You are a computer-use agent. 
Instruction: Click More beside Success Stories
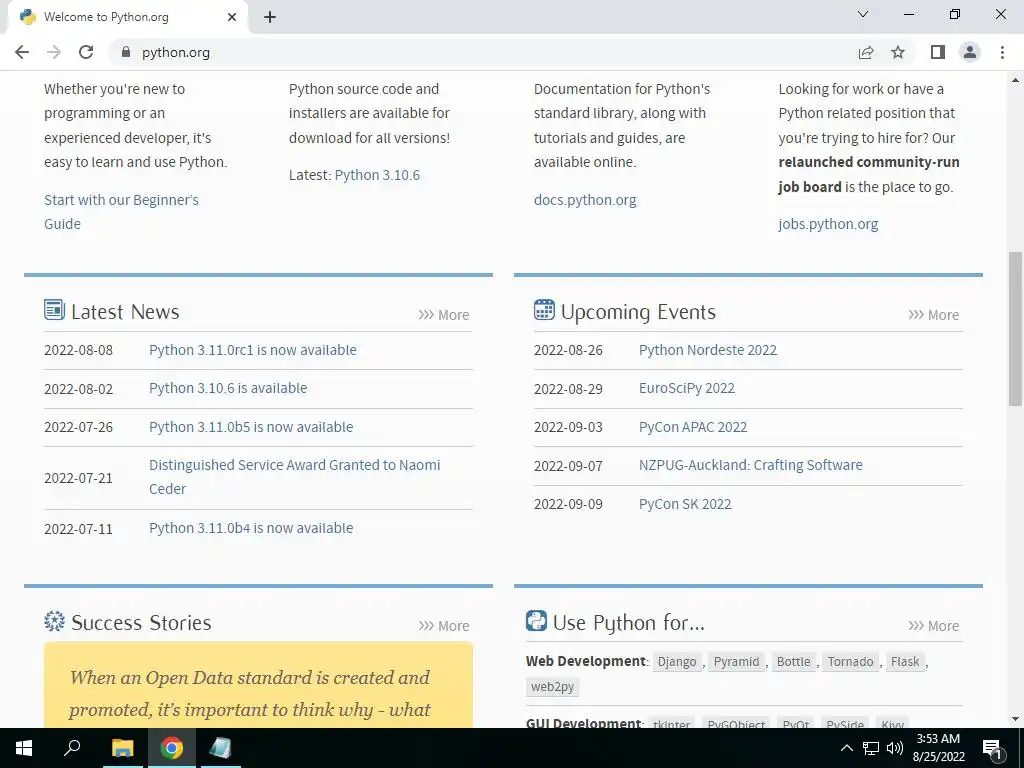[444, 626]
